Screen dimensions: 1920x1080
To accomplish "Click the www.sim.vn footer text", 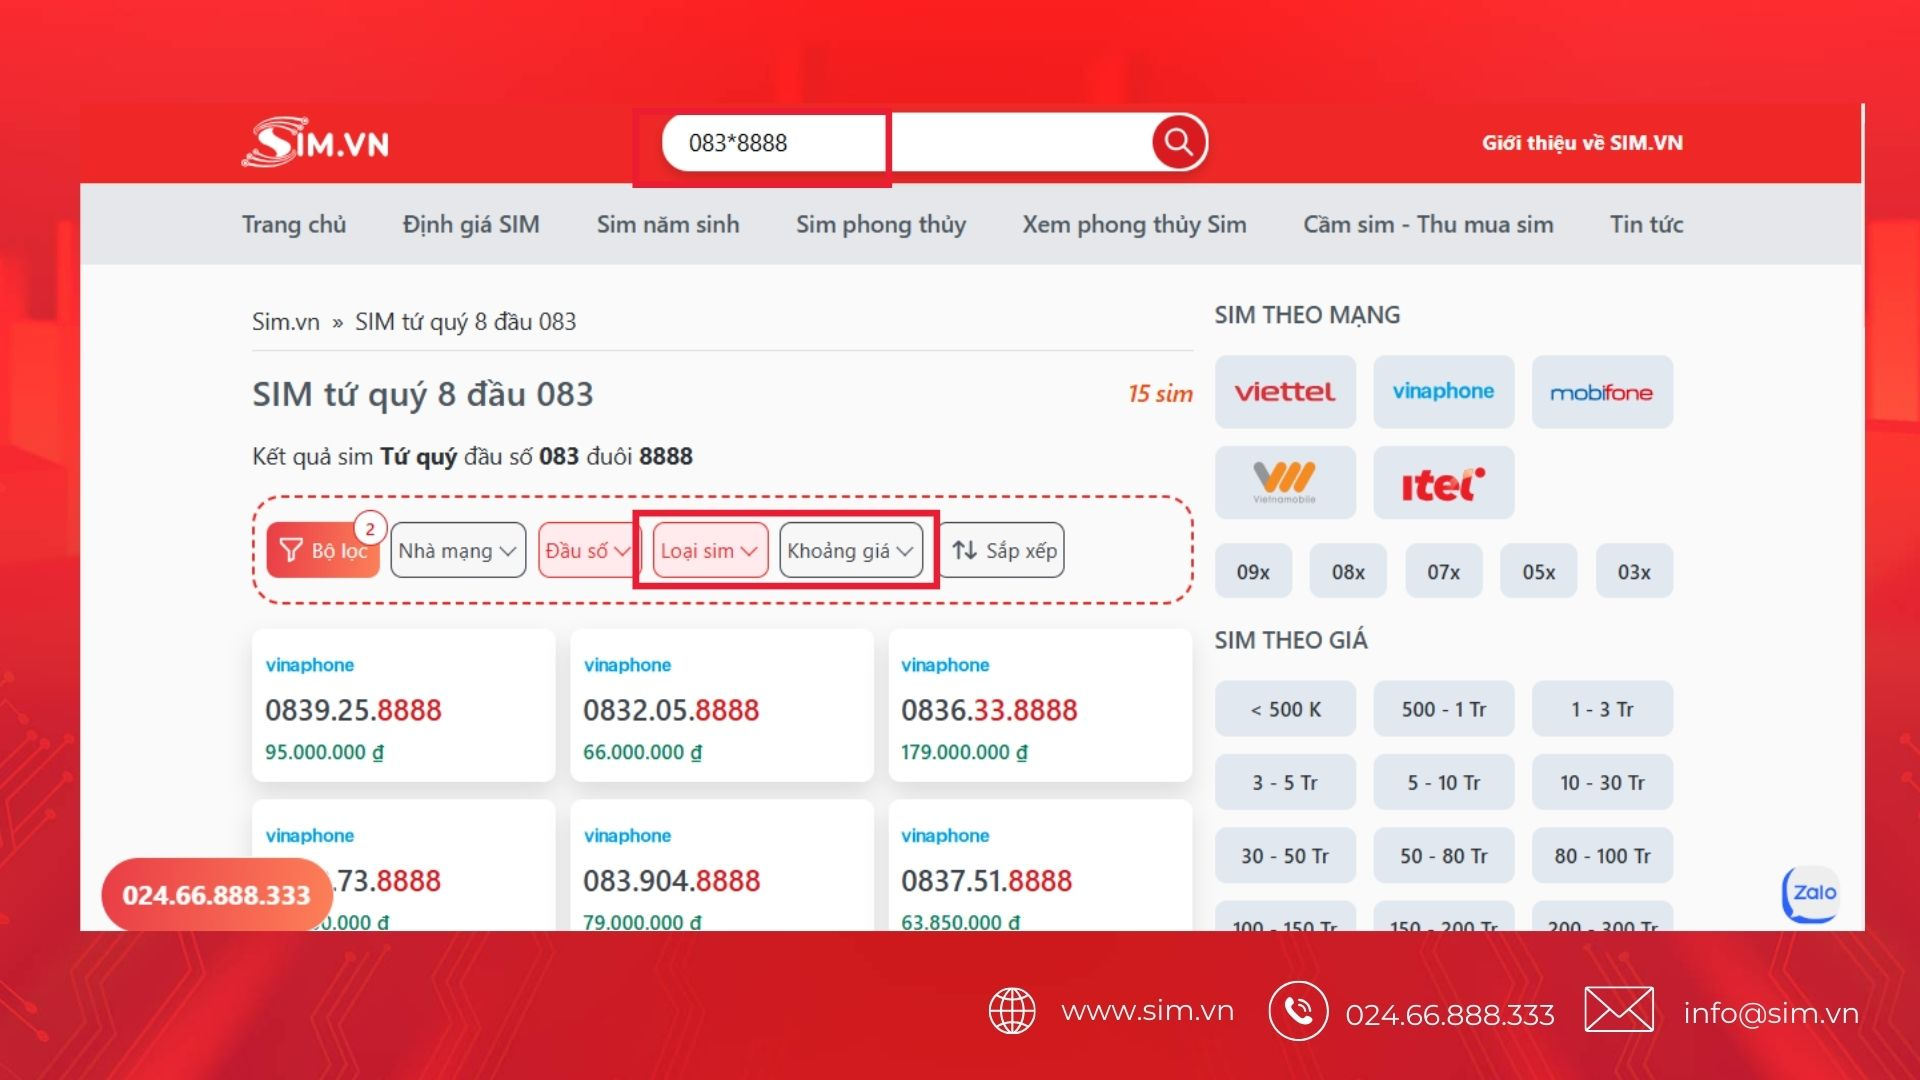I will [x=1147, y=1011].
